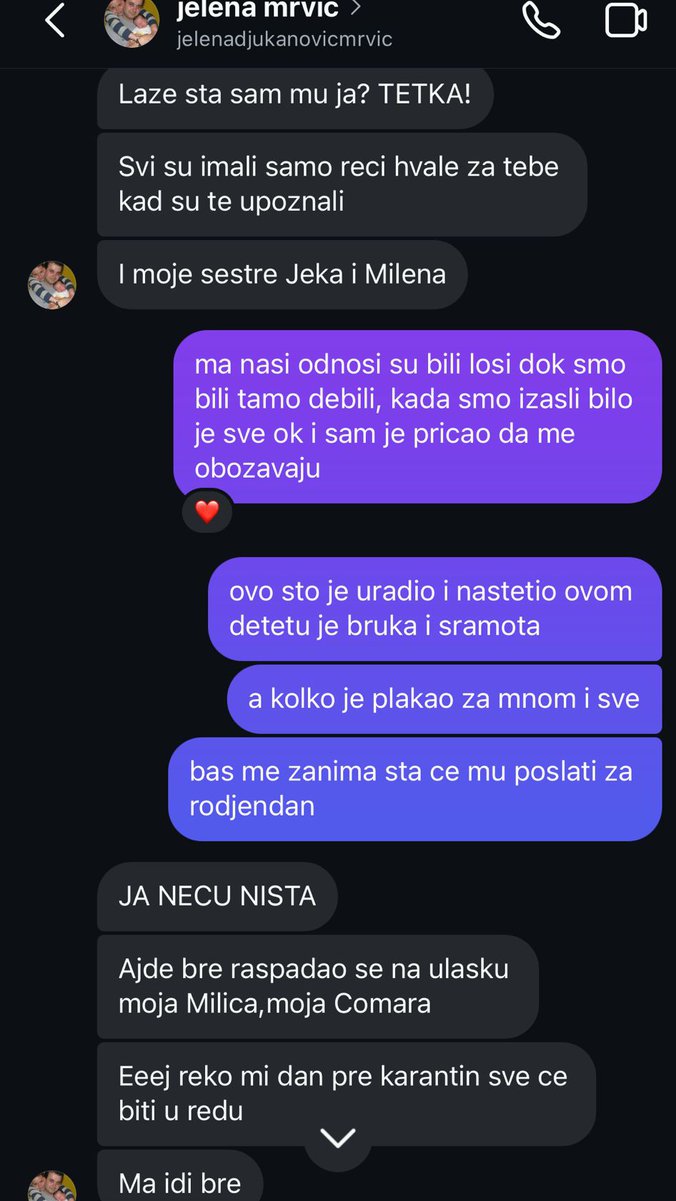This screenshot has height=1201, width=676.
Task: Start an audio call with phone icon
Action: (541, 21)
